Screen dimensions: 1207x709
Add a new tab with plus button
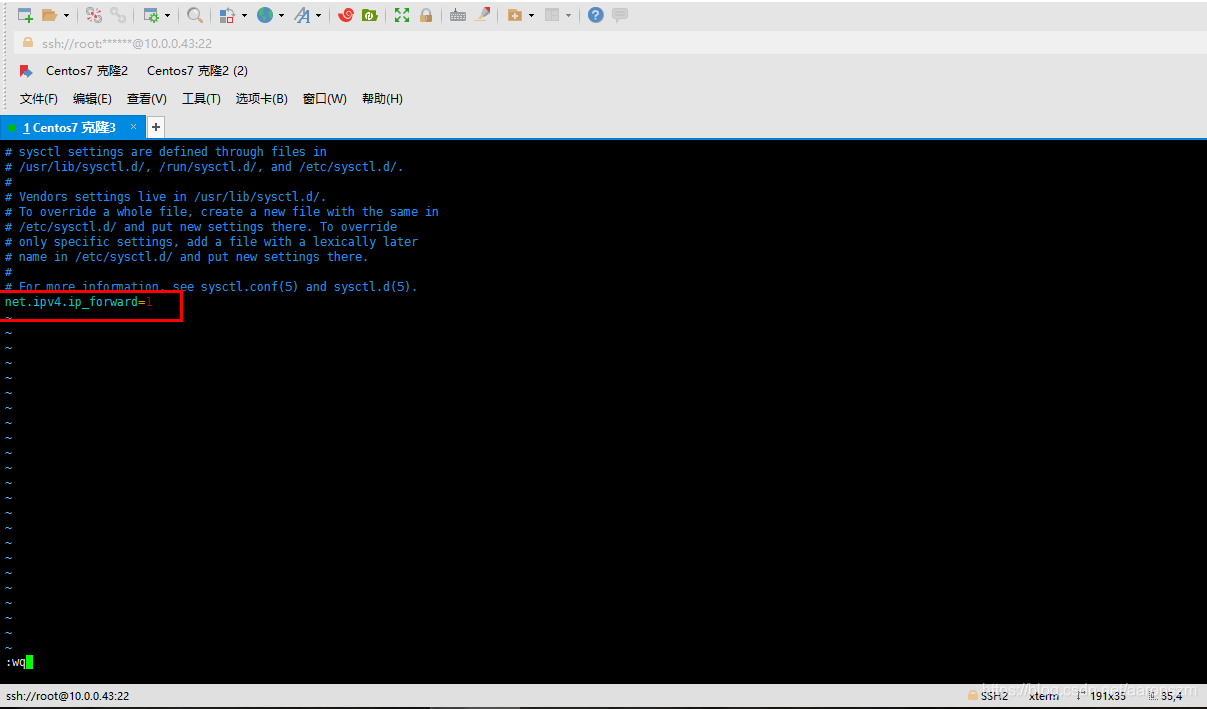(x=156, y=127)
